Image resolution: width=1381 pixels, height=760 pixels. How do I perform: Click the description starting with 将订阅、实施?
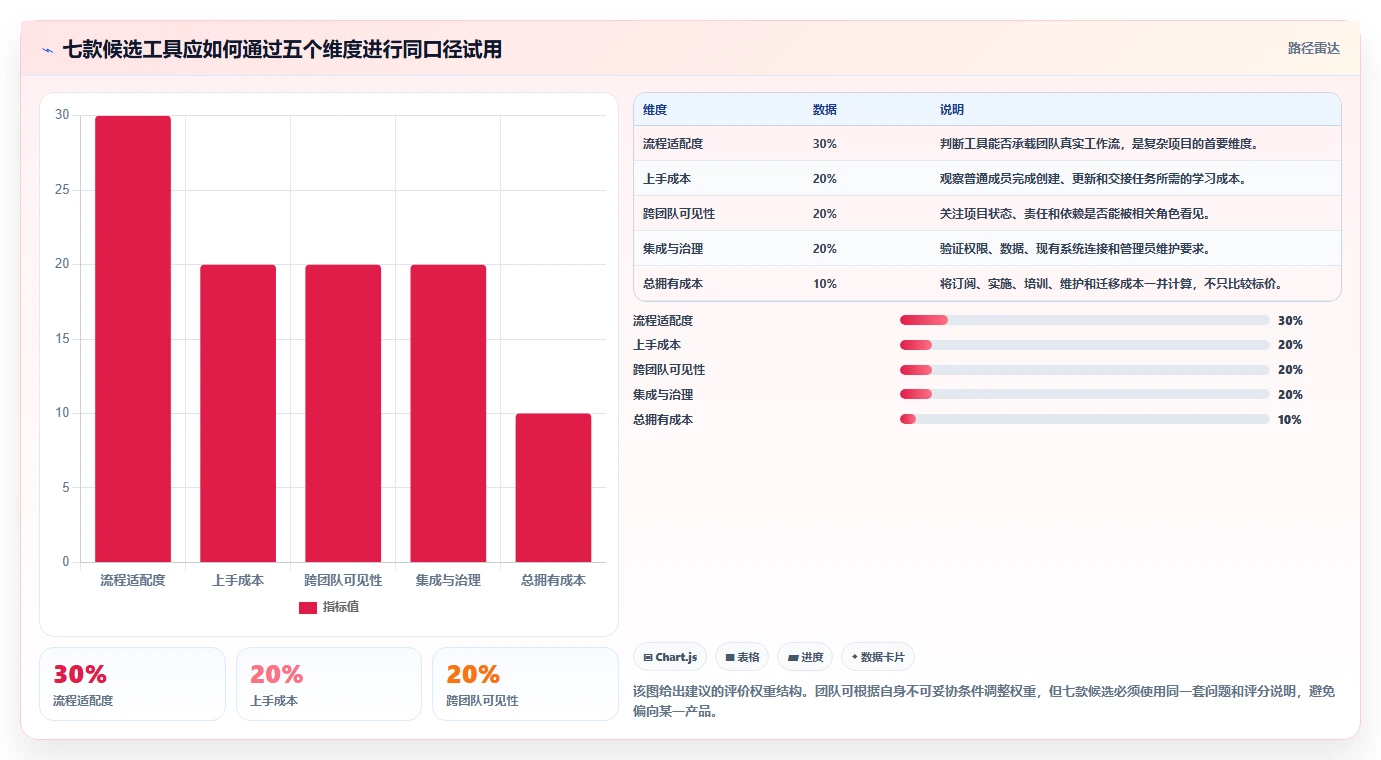1111,284
